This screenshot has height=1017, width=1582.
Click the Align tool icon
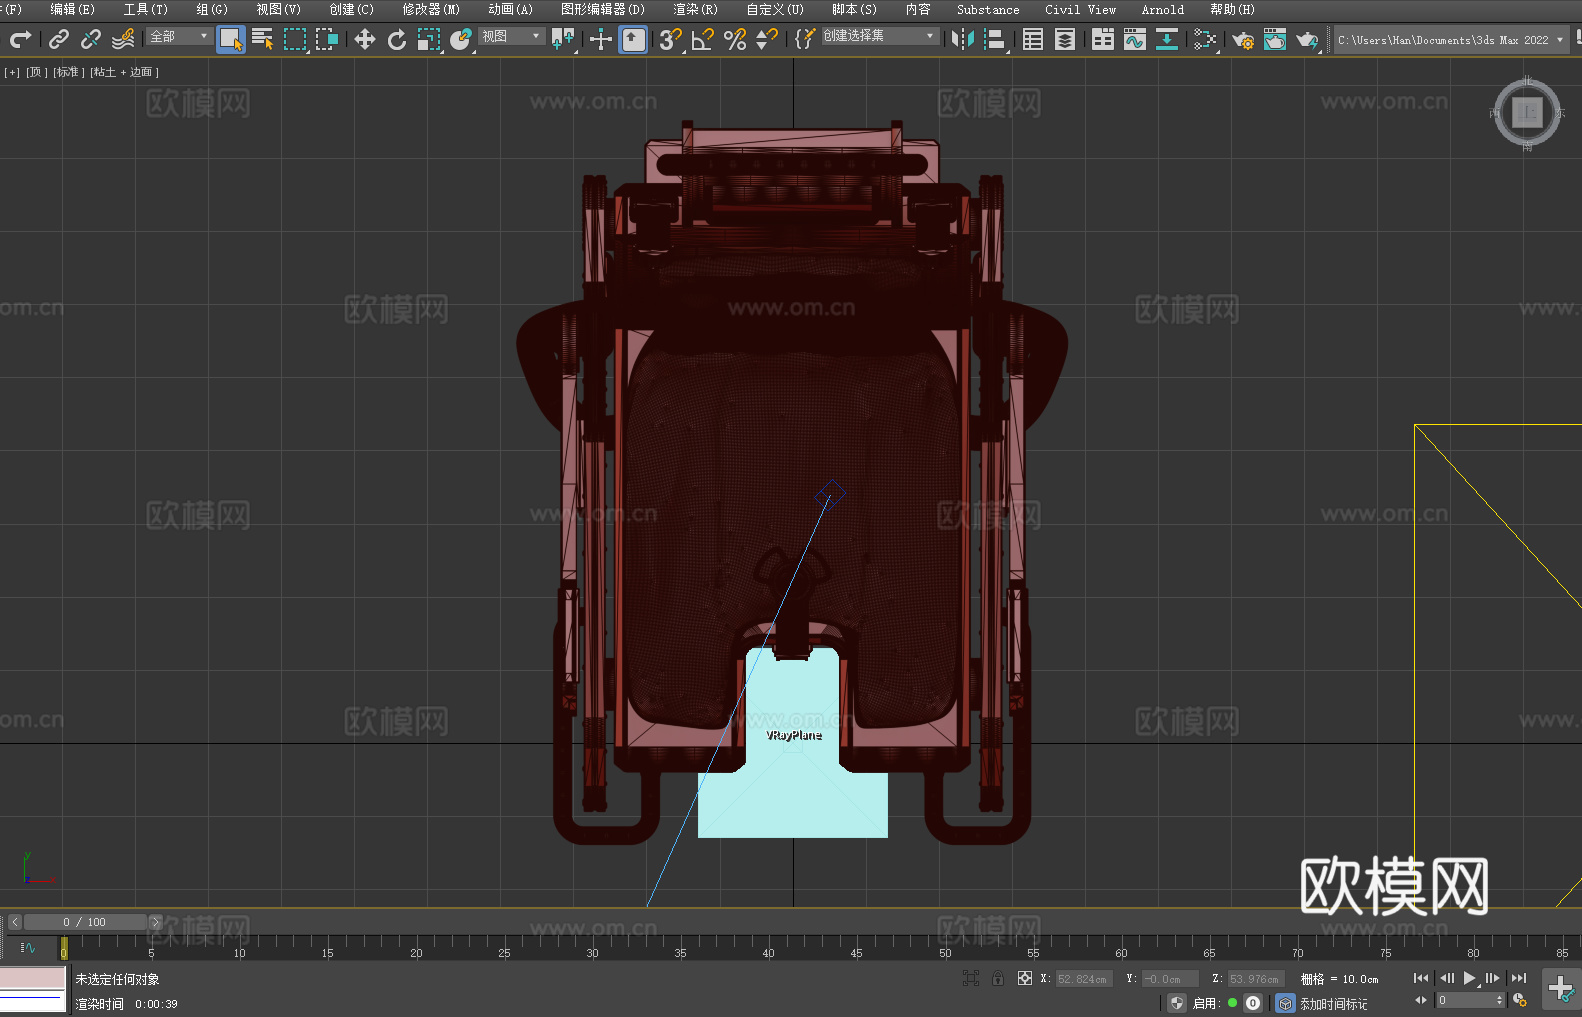pyautogui.click(x=995, y=39)
